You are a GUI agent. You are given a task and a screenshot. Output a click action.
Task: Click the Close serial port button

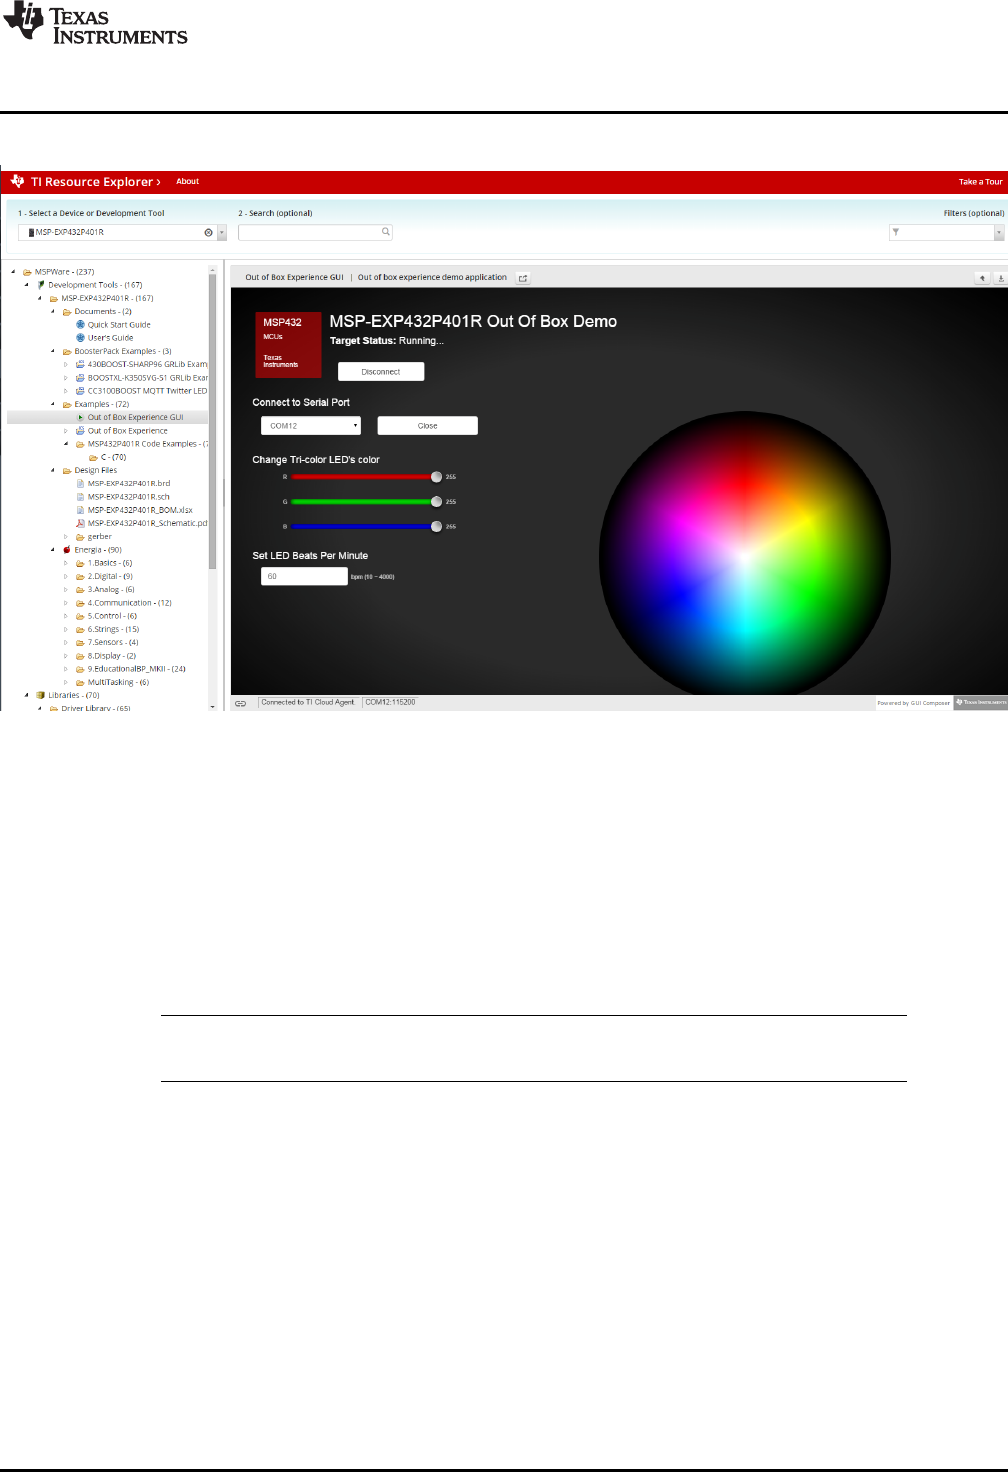tap(427, 426)
